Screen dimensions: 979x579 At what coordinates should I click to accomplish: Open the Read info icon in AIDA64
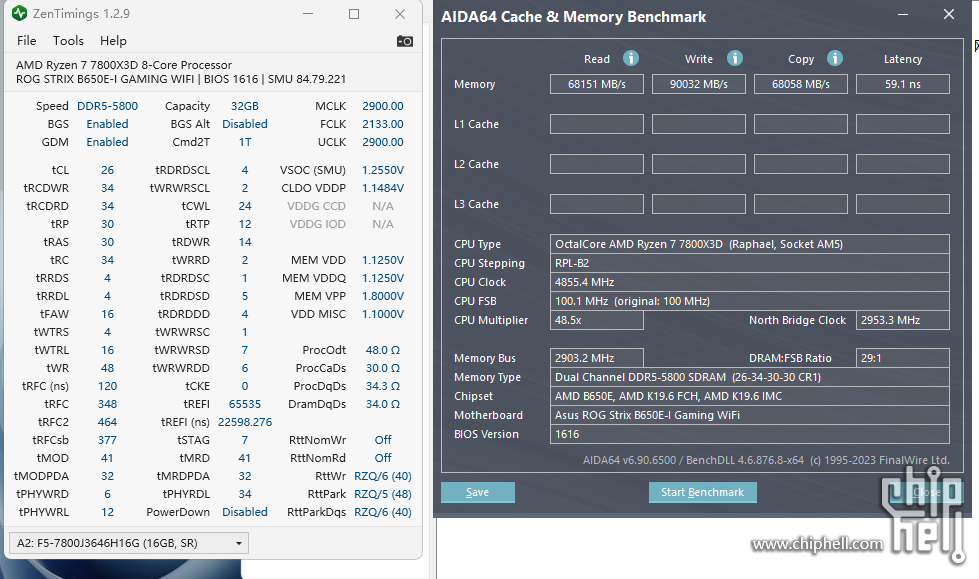(x=631, y=58)
